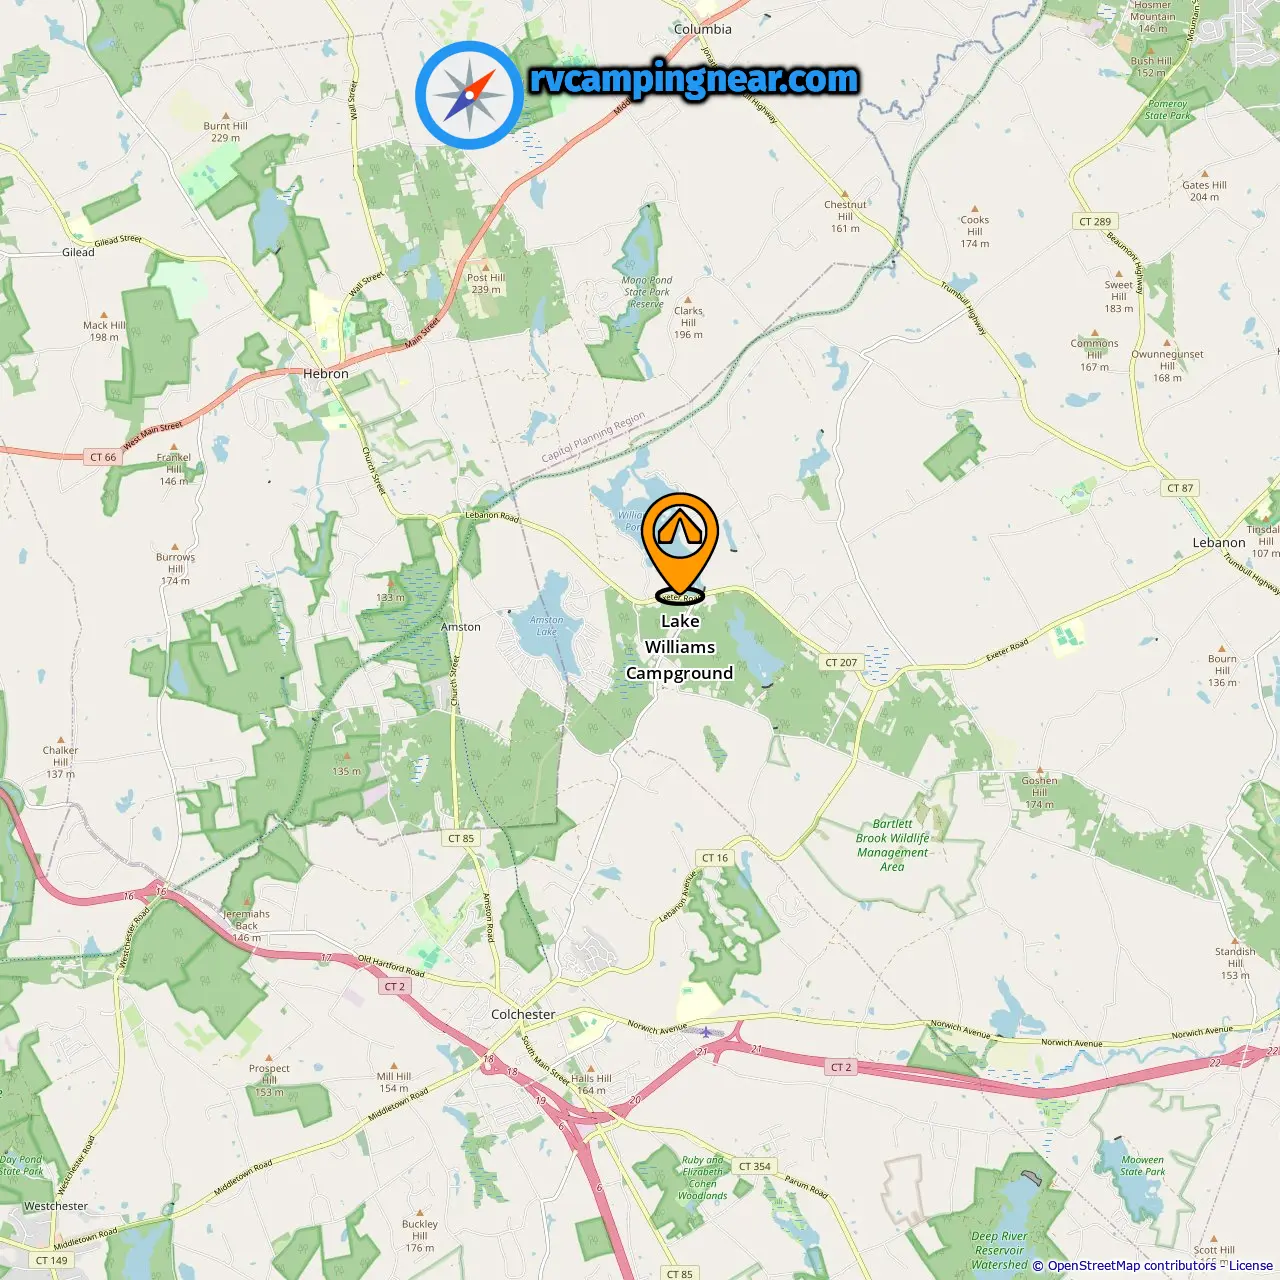The image size is (1280, 1280).
Task: Click the Hebron town label
Action: [326, 373]
